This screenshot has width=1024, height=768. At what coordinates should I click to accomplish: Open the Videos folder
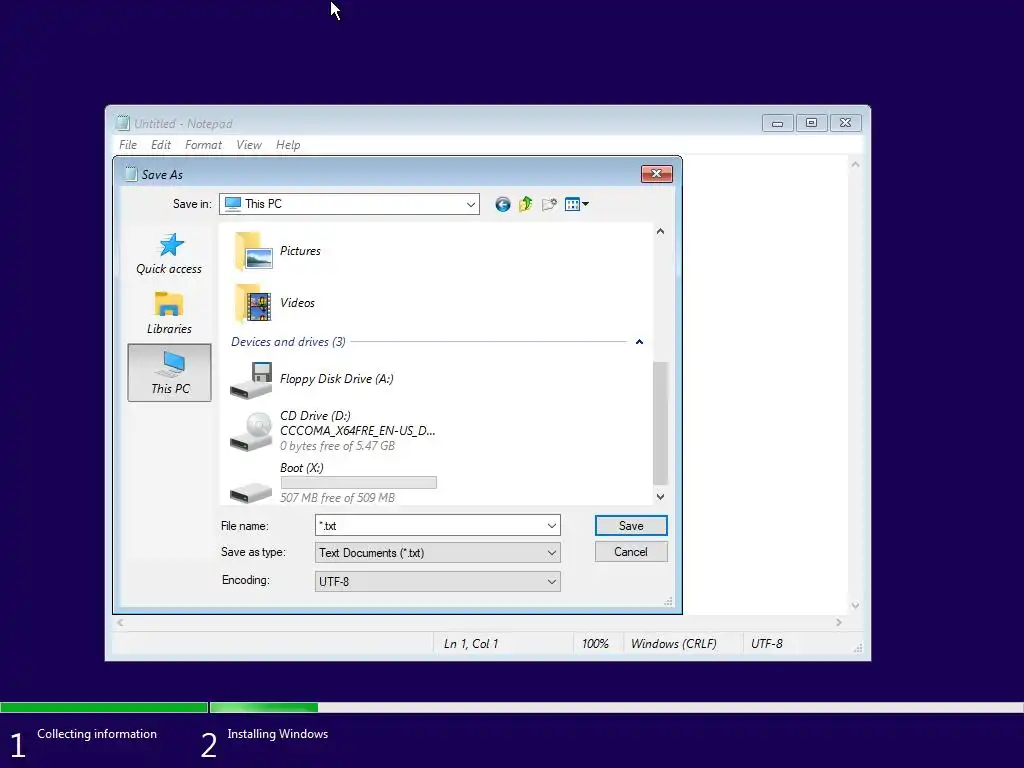274,303
